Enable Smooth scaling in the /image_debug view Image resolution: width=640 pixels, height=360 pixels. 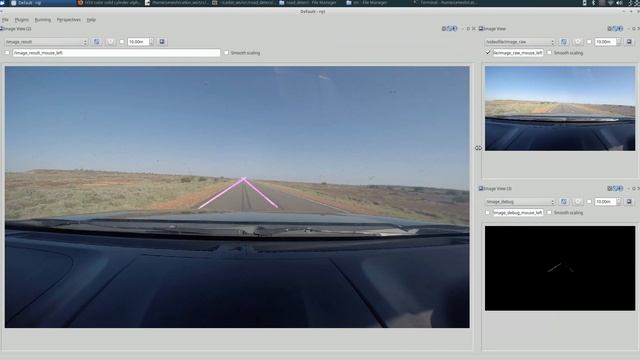click(549, 213)
